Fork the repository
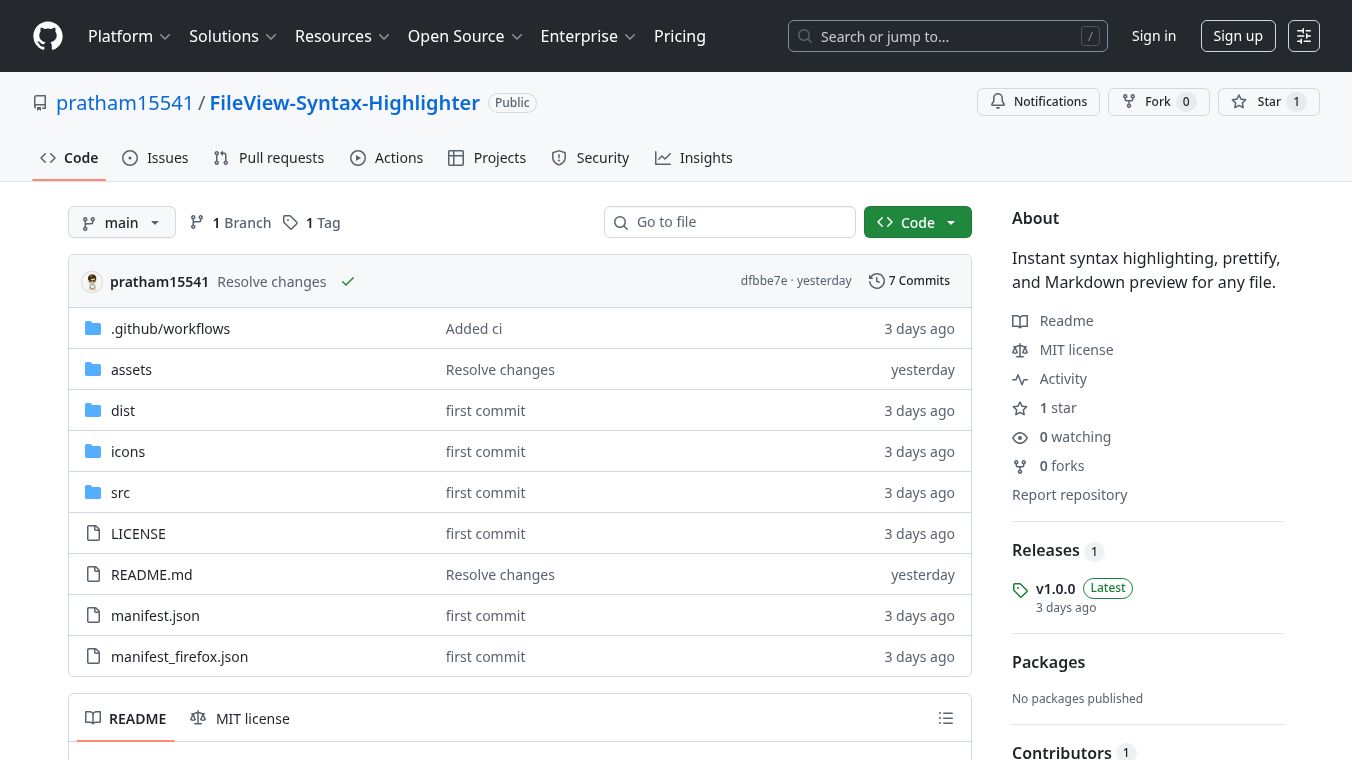 pos(1158,102)
